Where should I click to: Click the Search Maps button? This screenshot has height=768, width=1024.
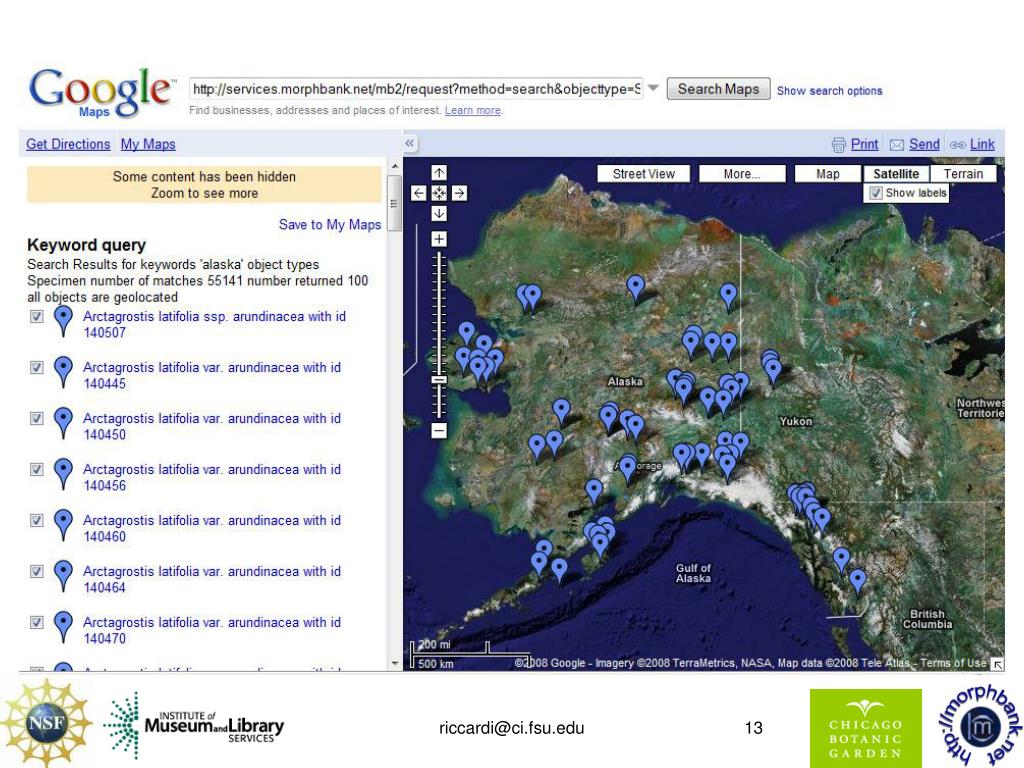pos(718,89)
